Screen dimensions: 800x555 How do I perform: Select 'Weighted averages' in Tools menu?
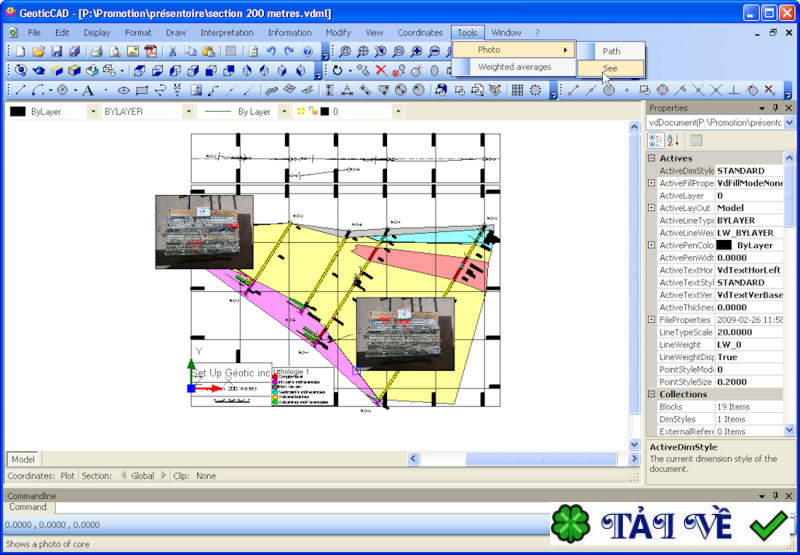pos(513,67)
